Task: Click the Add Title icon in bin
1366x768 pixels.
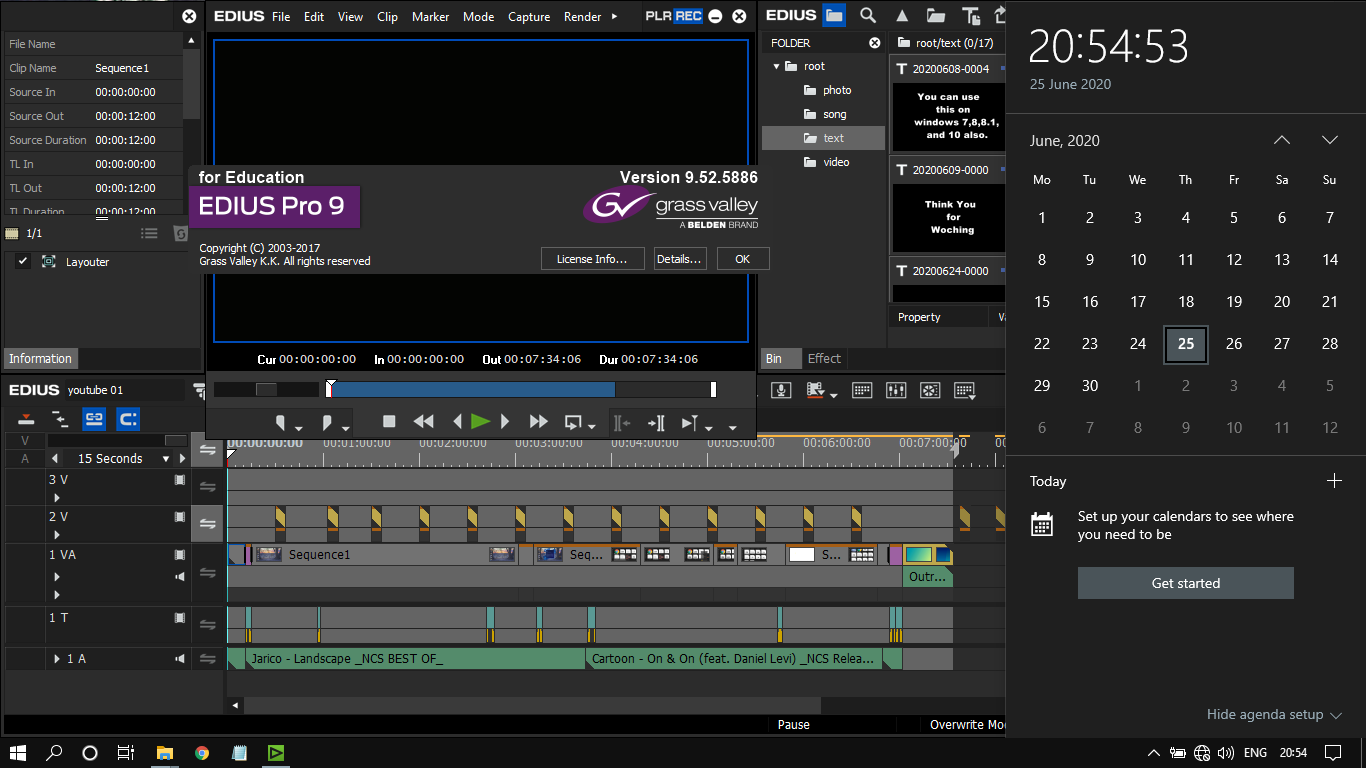Action: pos(971,16)
